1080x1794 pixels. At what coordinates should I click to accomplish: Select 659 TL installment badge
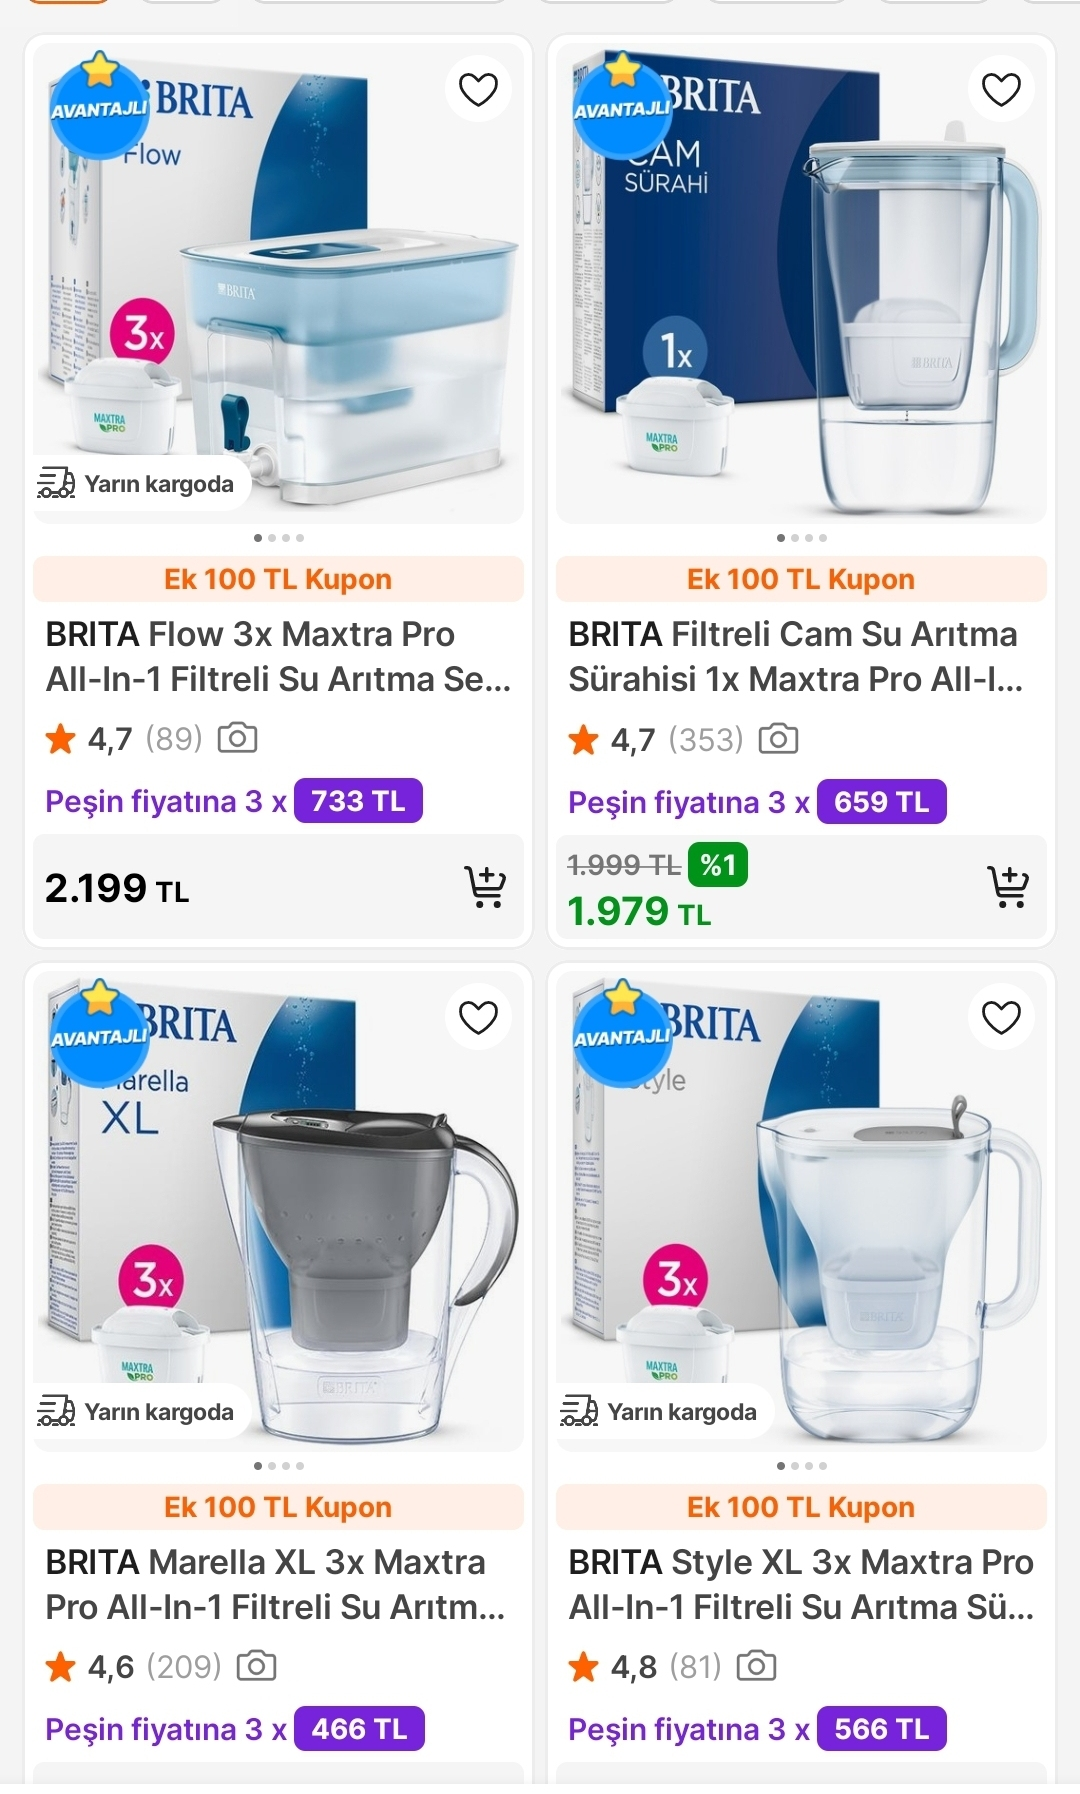[881, 802]
